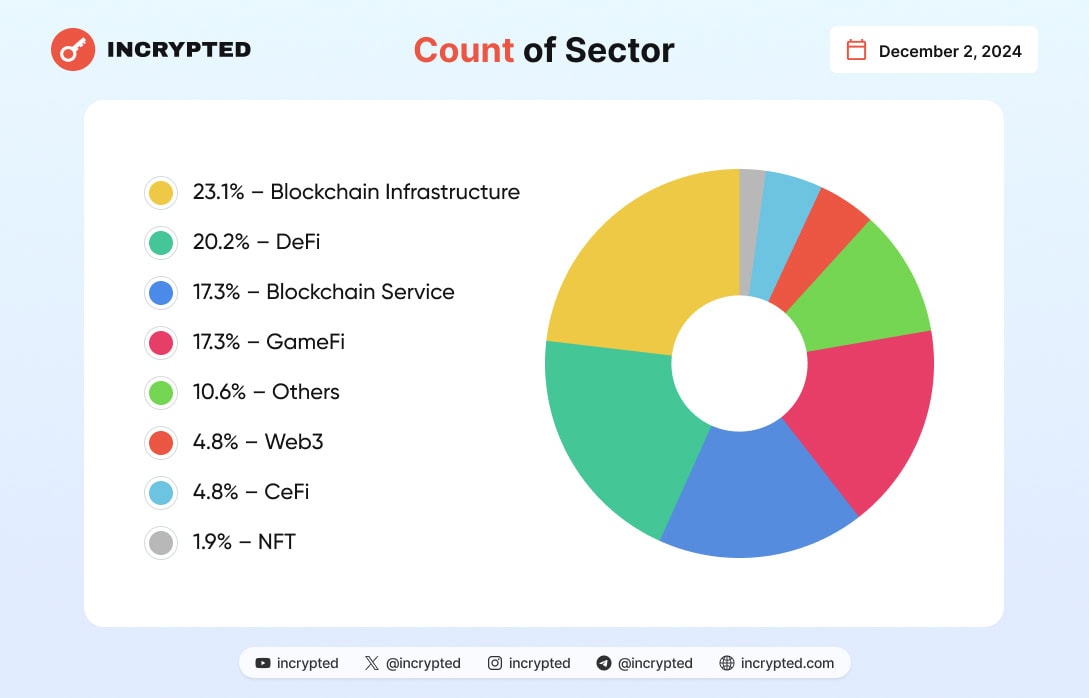
Task: Click the "Count of Sector" title
Action: tap(544, 50)
